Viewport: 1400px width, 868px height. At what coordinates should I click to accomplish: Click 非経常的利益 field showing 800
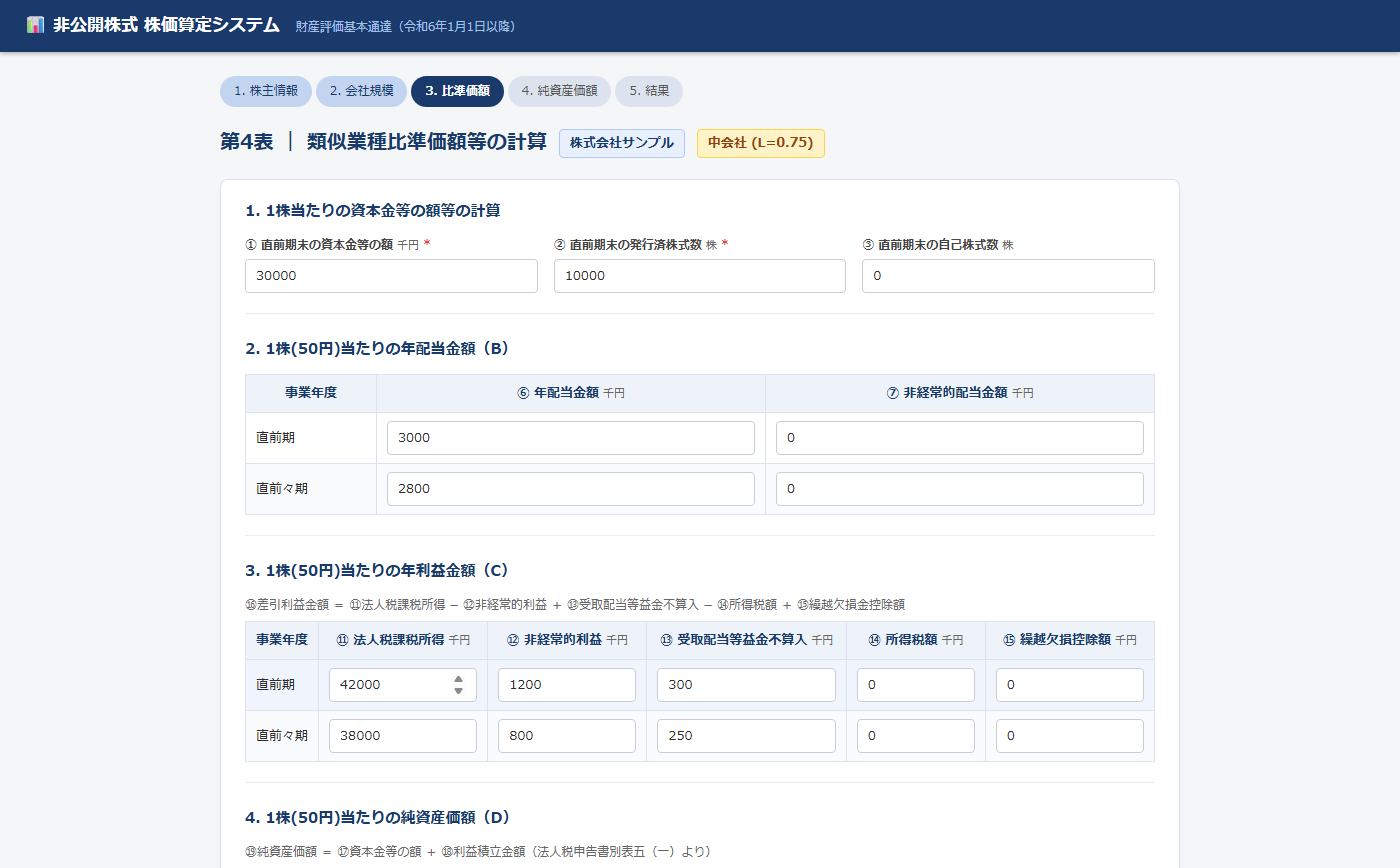coord(567,736)
